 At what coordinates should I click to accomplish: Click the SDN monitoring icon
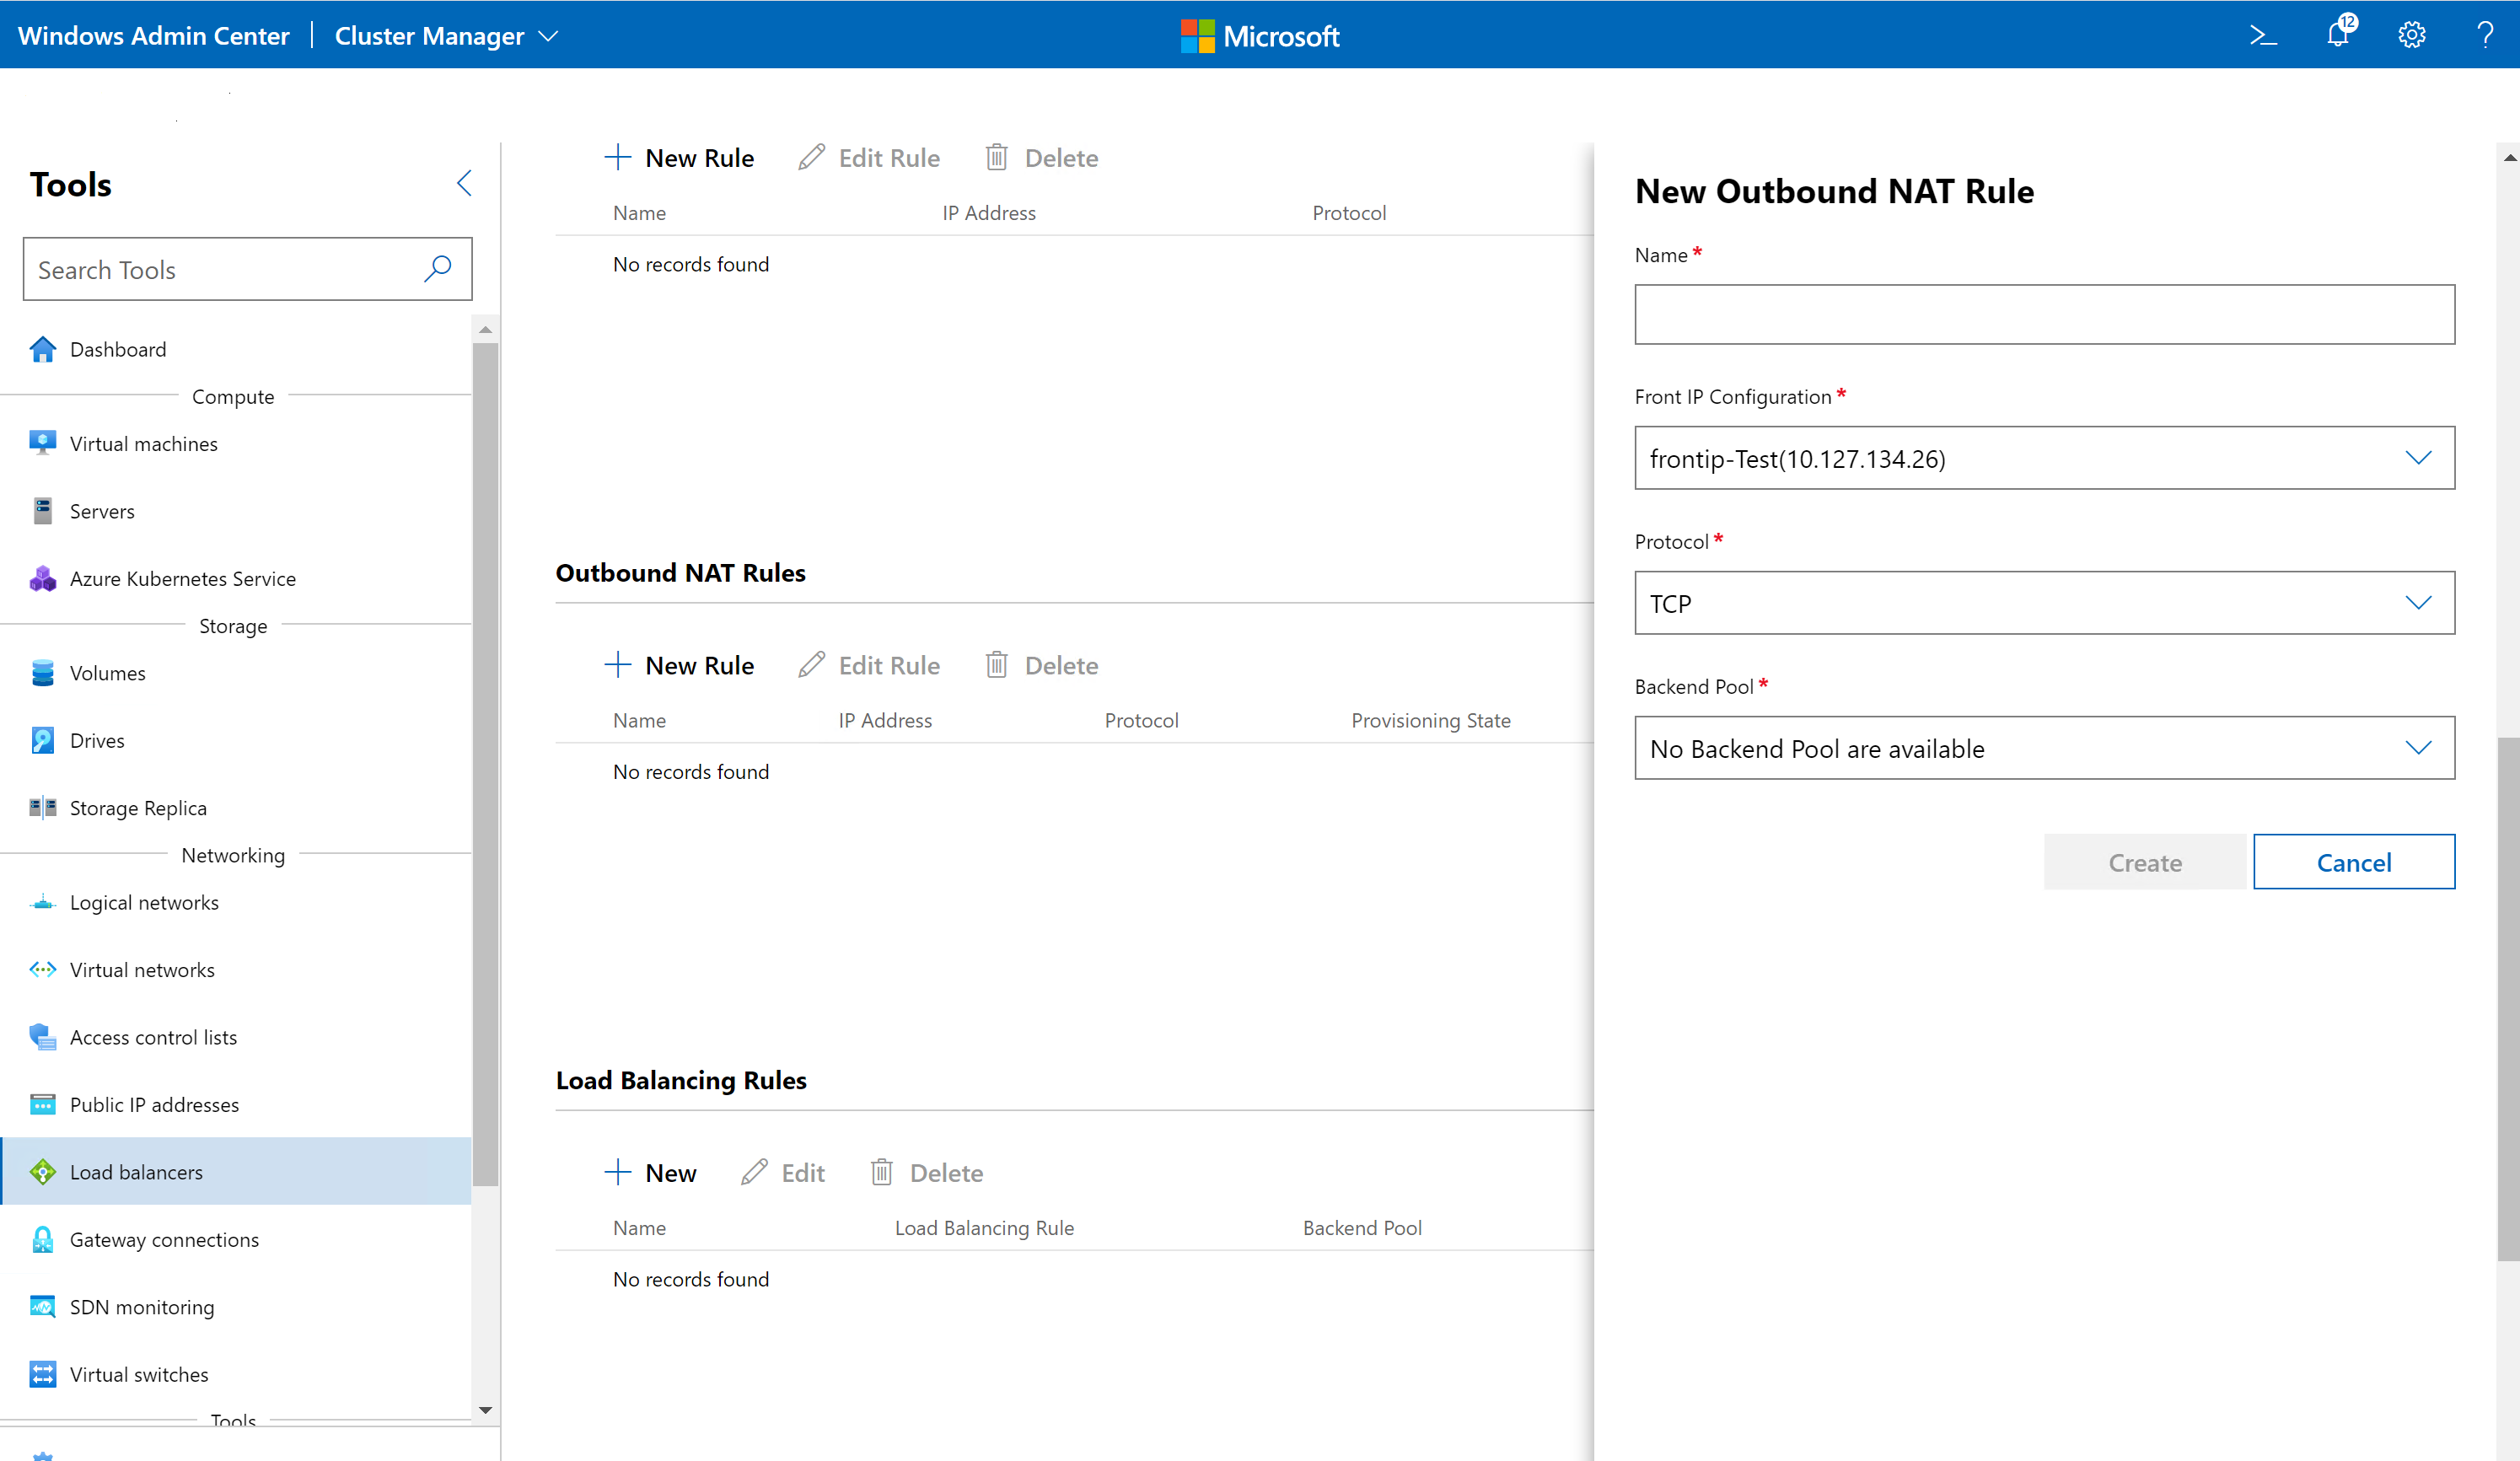(42, 1307)
